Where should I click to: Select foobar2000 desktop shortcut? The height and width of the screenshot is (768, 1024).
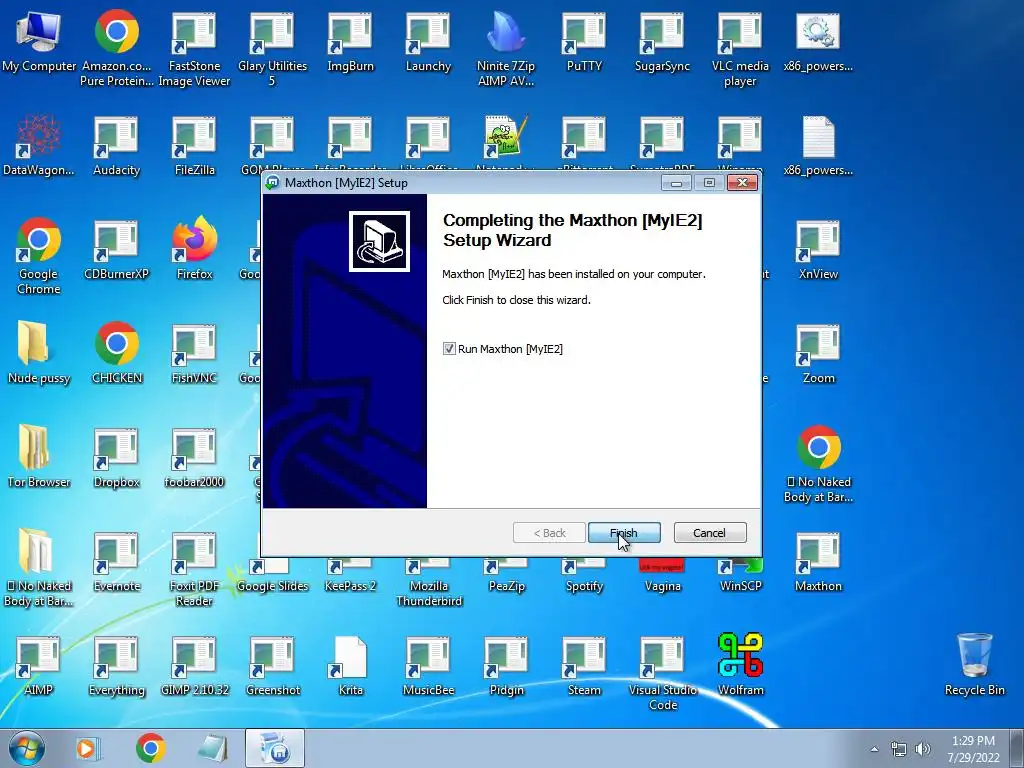(194, 458)
